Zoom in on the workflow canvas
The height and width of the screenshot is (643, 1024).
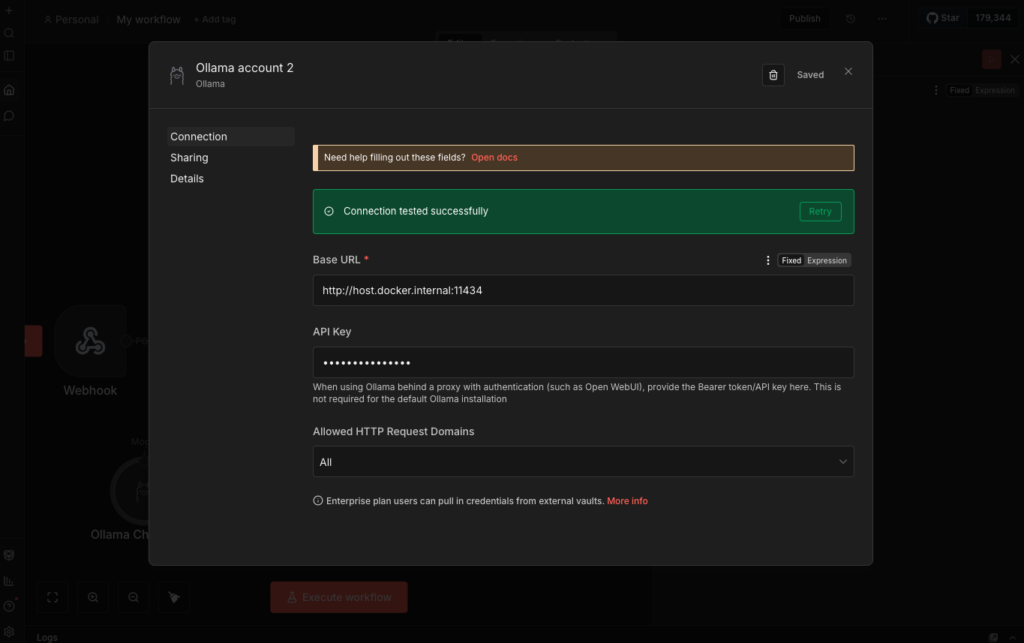pos(93,597)
